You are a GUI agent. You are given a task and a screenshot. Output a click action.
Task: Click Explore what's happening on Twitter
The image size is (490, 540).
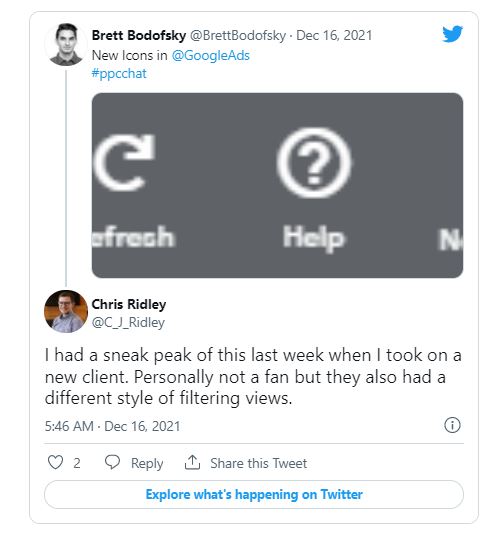coord(254,494)
